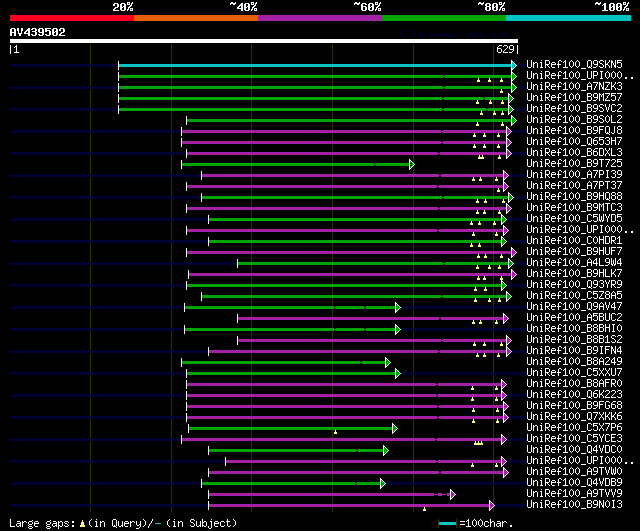Click the UniRef100_C0HDR1 label

tap(574, 240)
